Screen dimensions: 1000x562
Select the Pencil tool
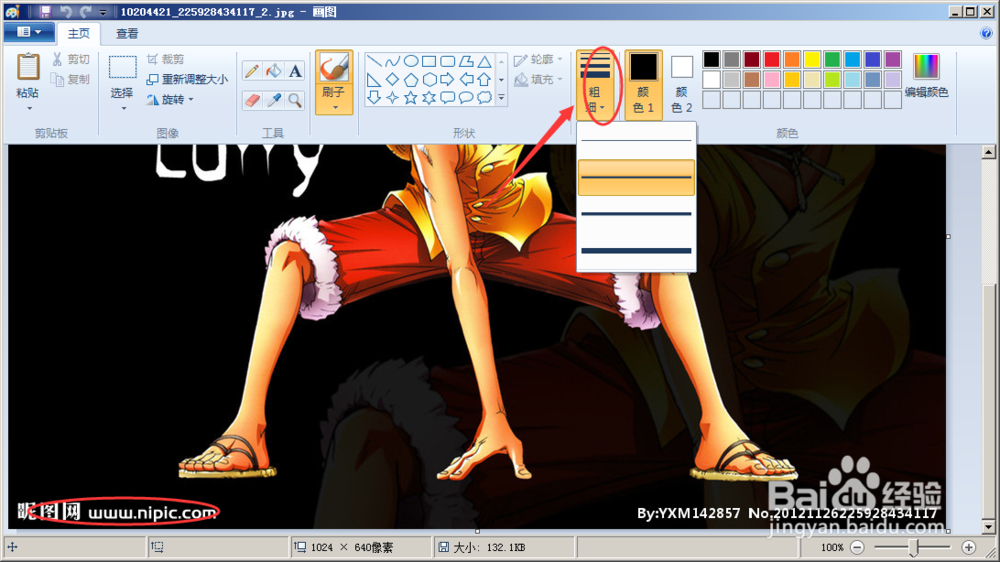click(x=252, y=71)
